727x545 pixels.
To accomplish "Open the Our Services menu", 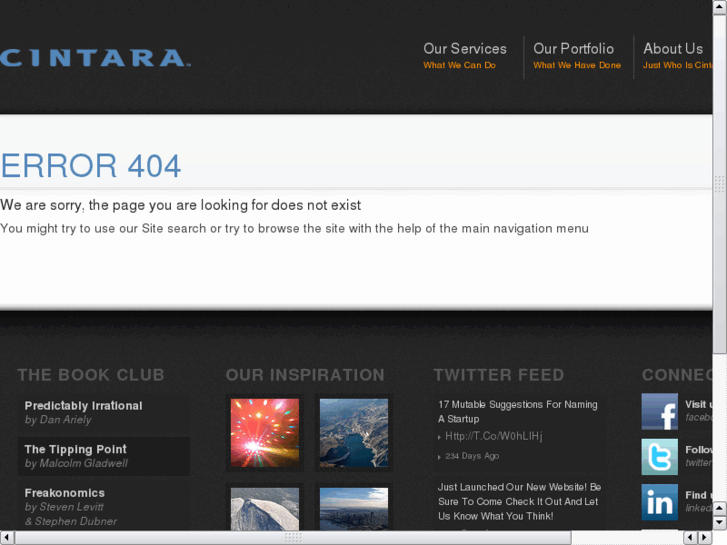I will pyautogui.click(x=465, y=56).
